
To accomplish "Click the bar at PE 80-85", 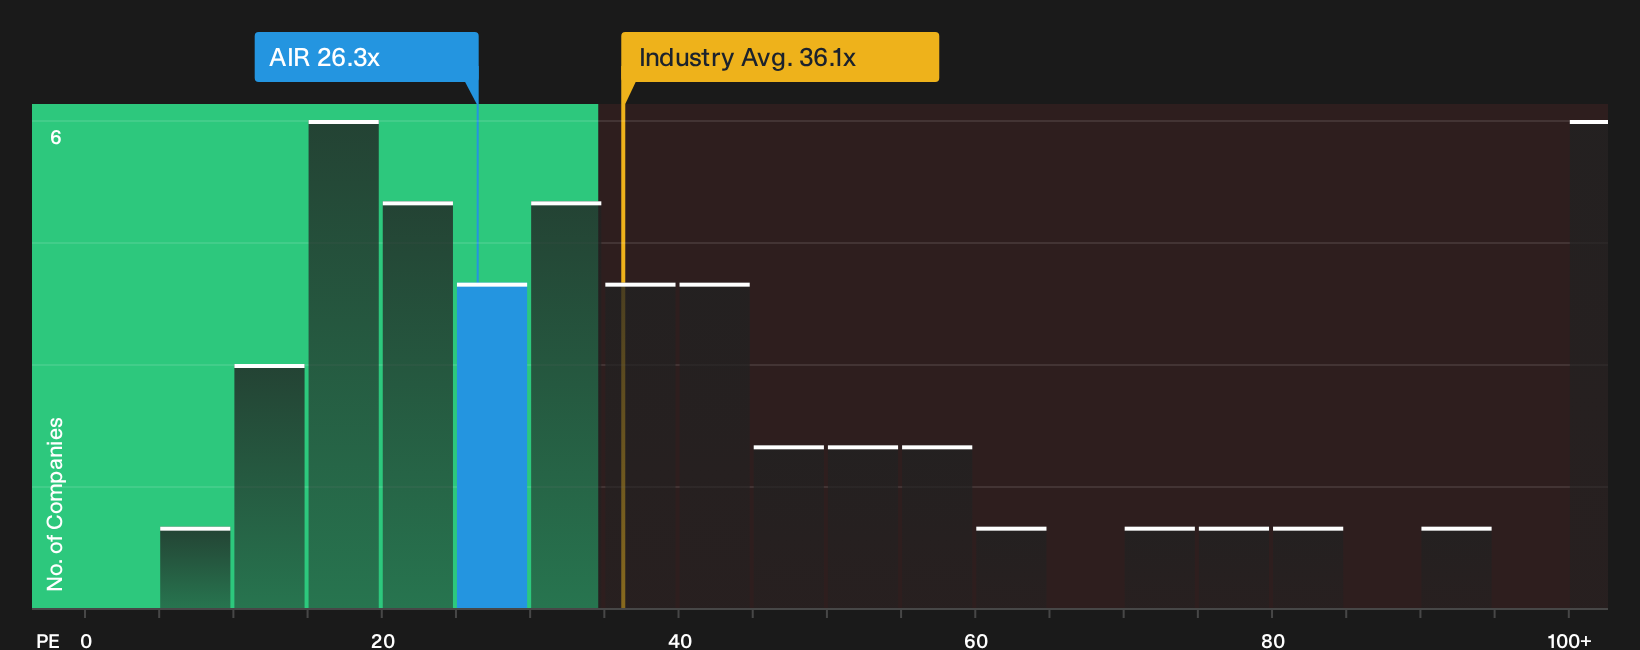I will [1308, 568].
